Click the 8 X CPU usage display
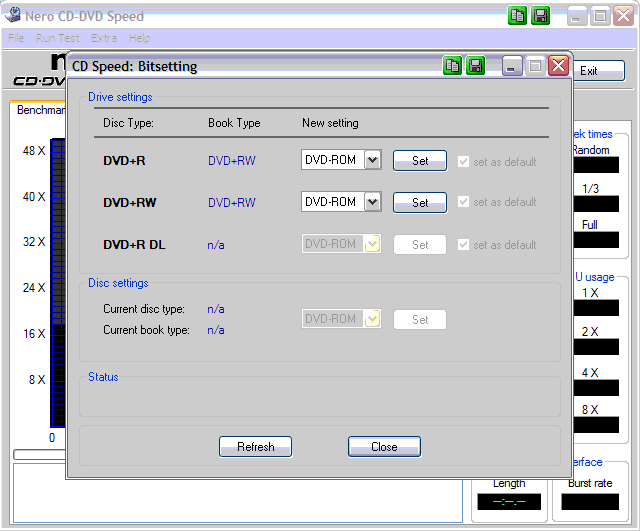 tap(596, 425)
